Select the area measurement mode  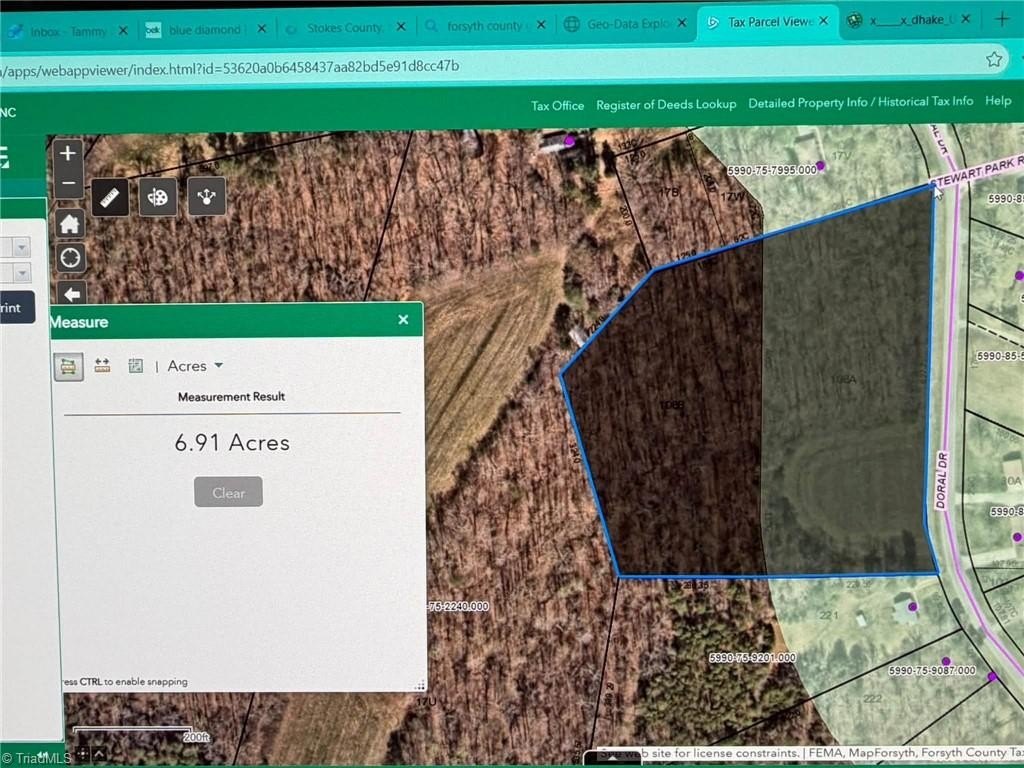68,367
